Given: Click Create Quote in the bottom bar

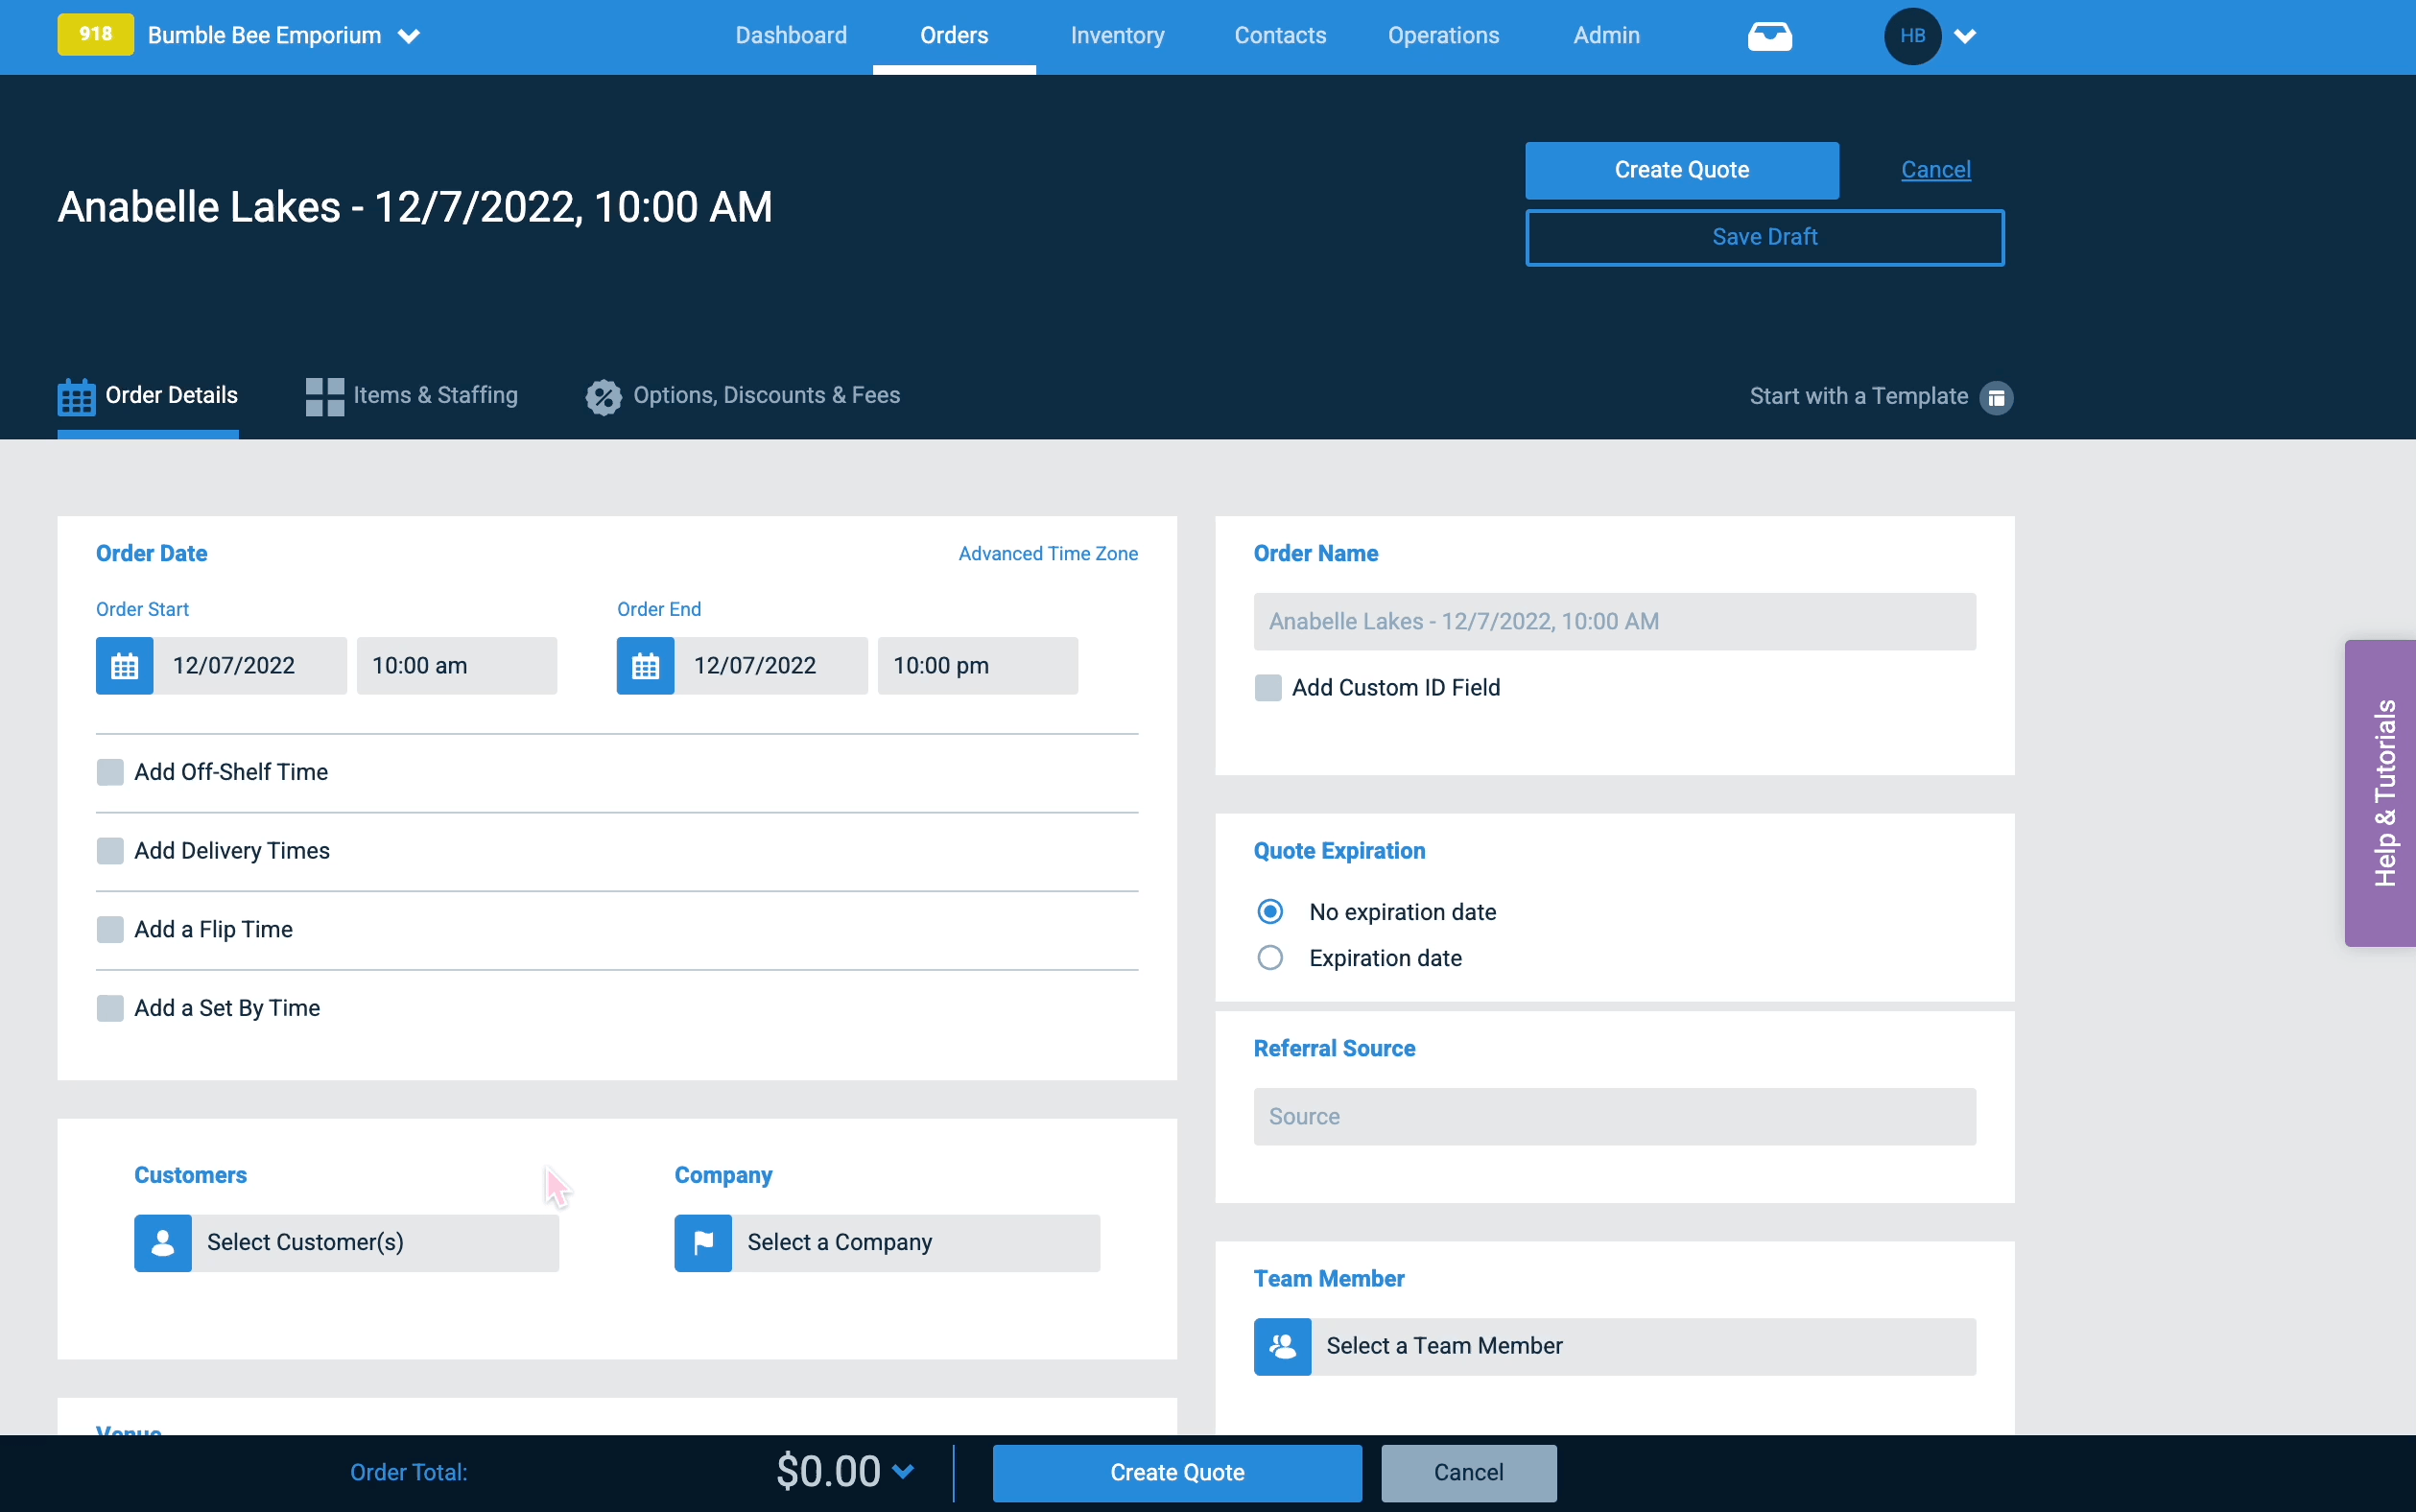Looking at the screenshot, I should pyautogui.click(x=1177, y=1473).
